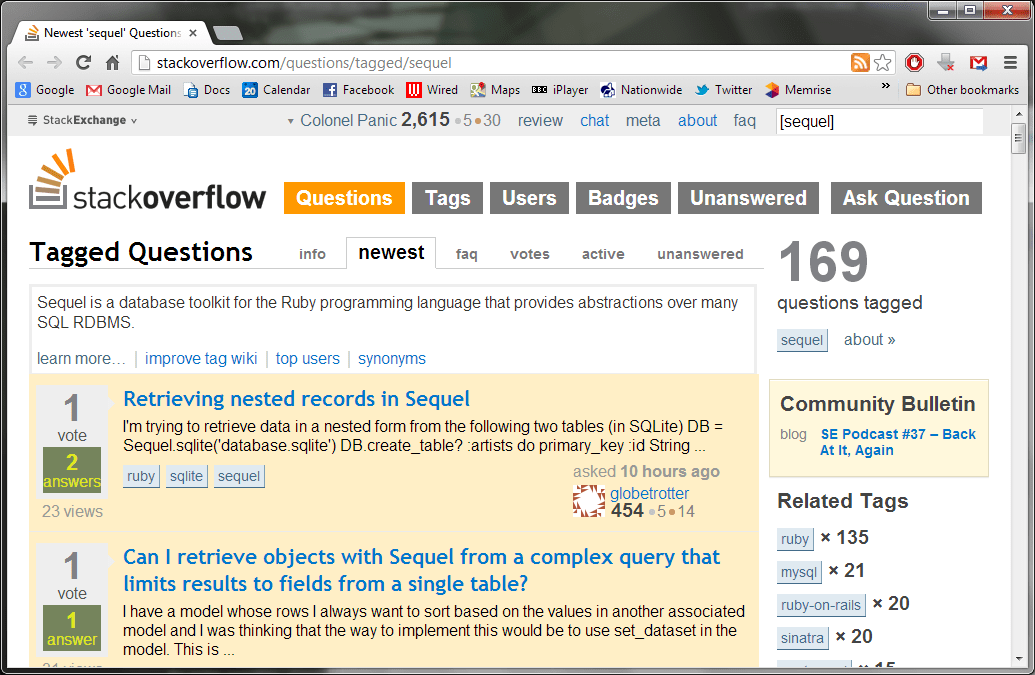Open question Retrieving nested records in Sequel

click(296, 399)
